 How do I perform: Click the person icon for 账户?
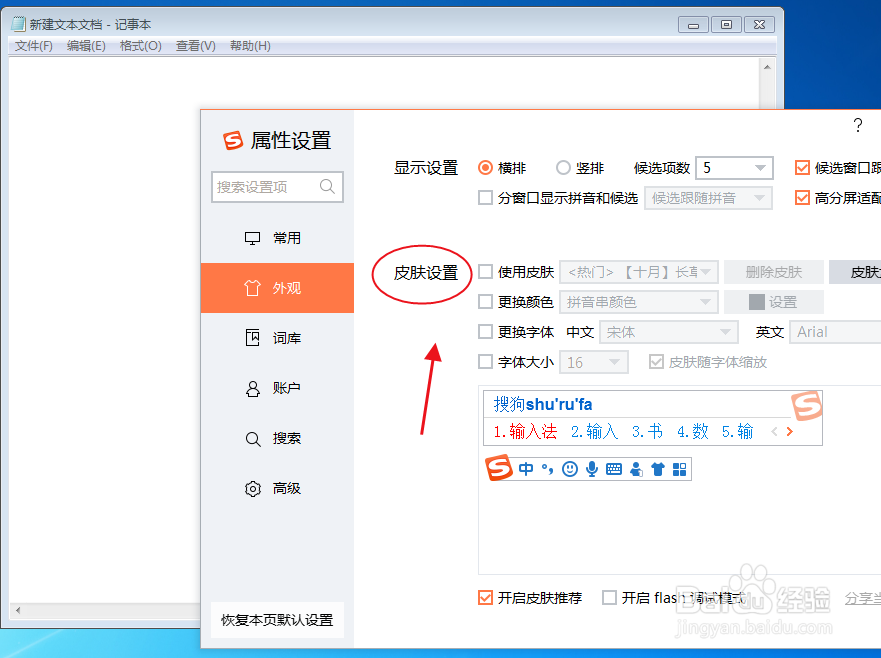[252, 388]
